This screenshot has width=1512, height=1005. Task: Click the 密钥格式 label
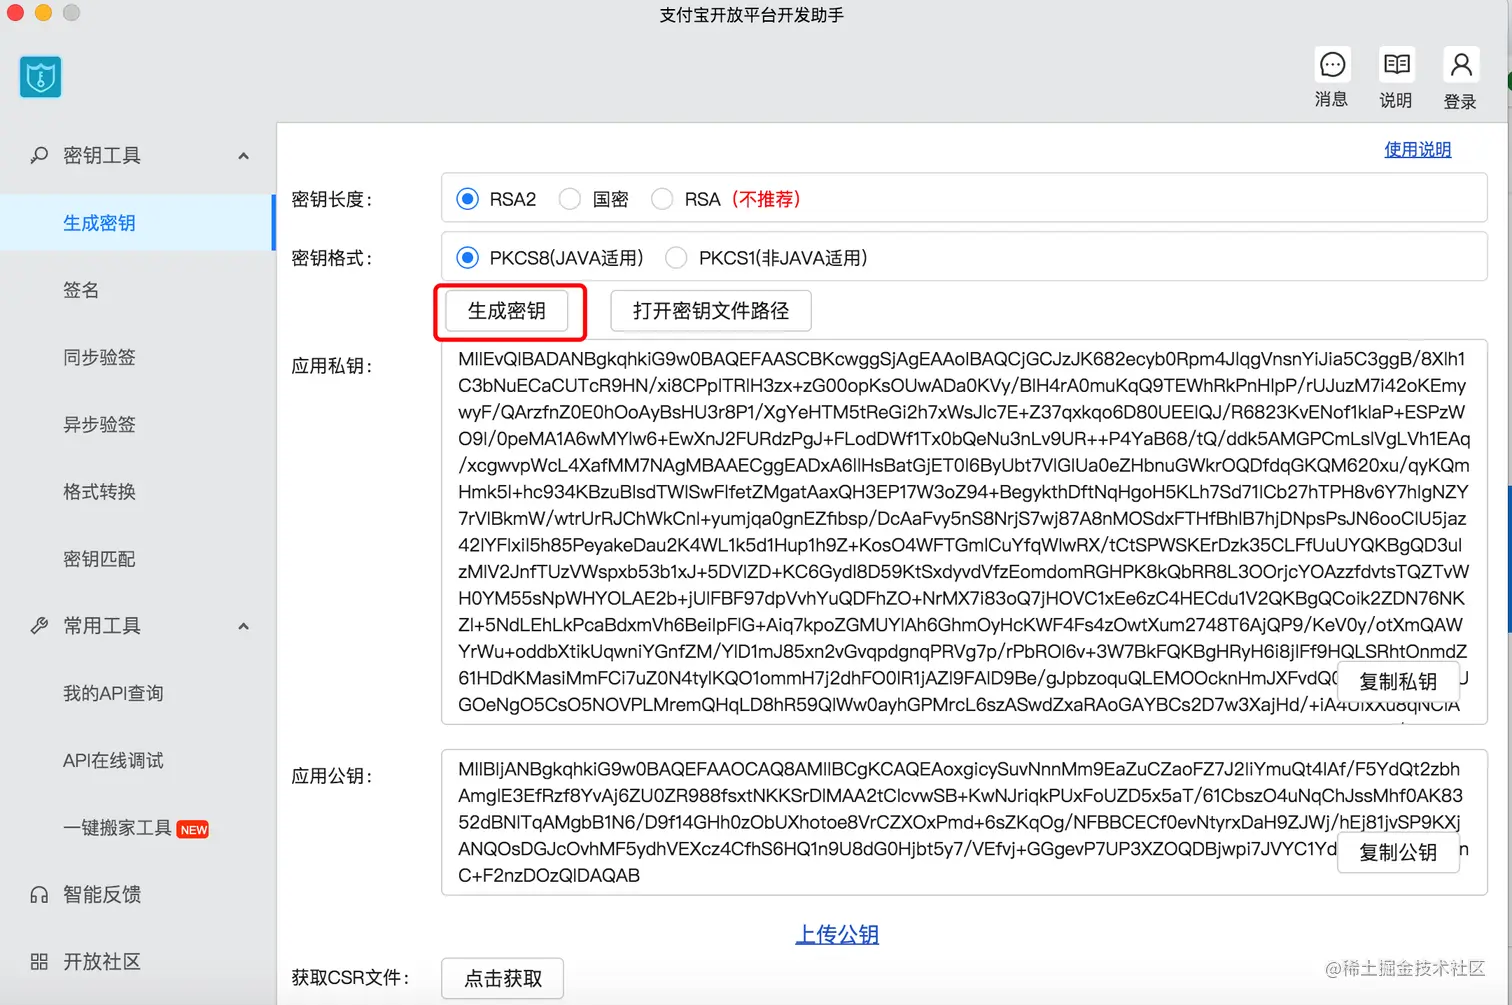click(332, 258)
